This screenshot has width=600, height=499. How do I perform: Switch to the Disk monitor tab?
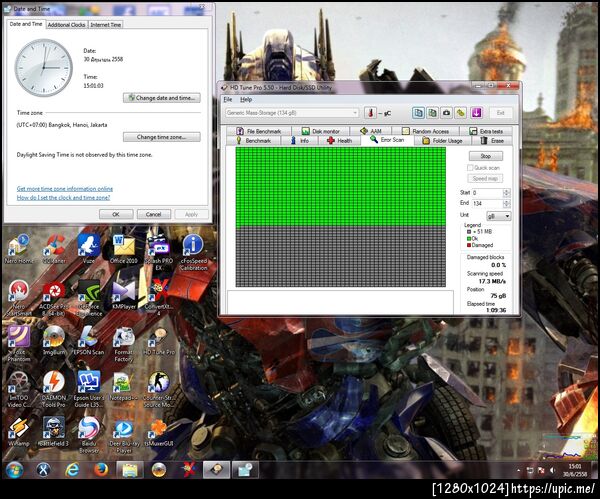pos(321,131)
